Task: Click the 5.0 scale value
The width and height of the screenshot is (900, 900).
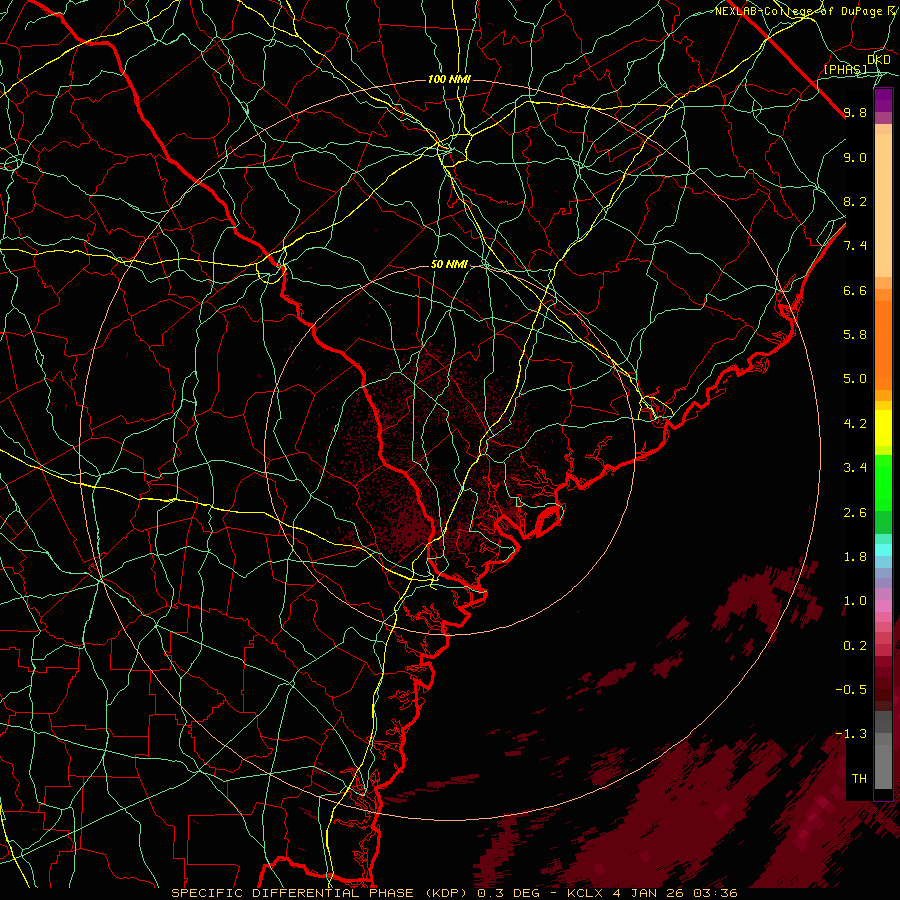Action: [855, 379]
